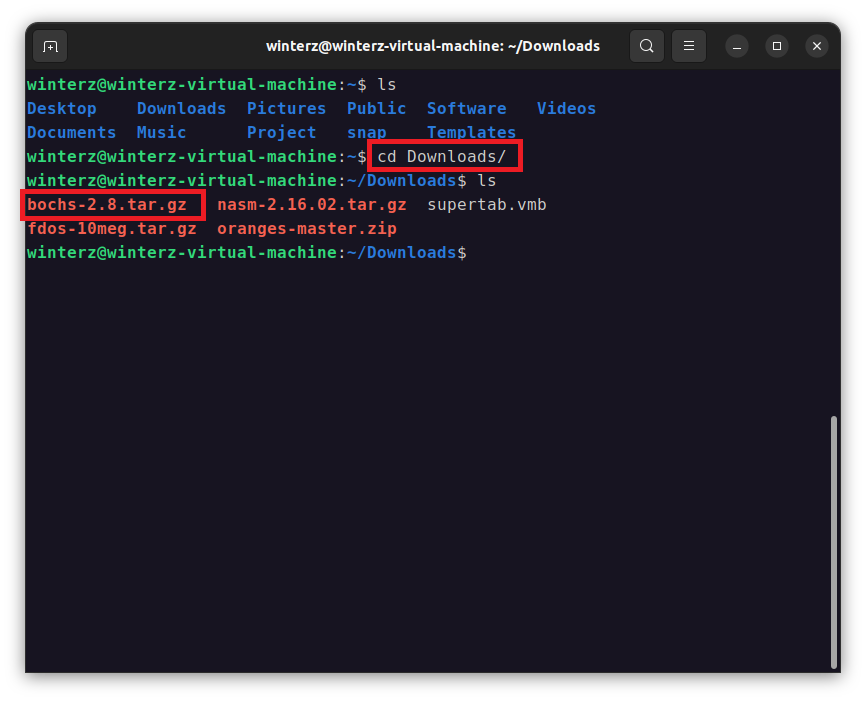Select the snap folder name in the output

pyautogui.click(x=367, y=132)
